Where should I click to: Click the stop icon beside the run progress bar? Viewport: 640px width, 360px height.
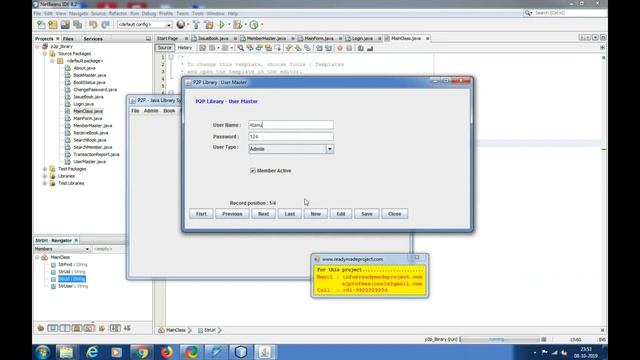(544, 340)
